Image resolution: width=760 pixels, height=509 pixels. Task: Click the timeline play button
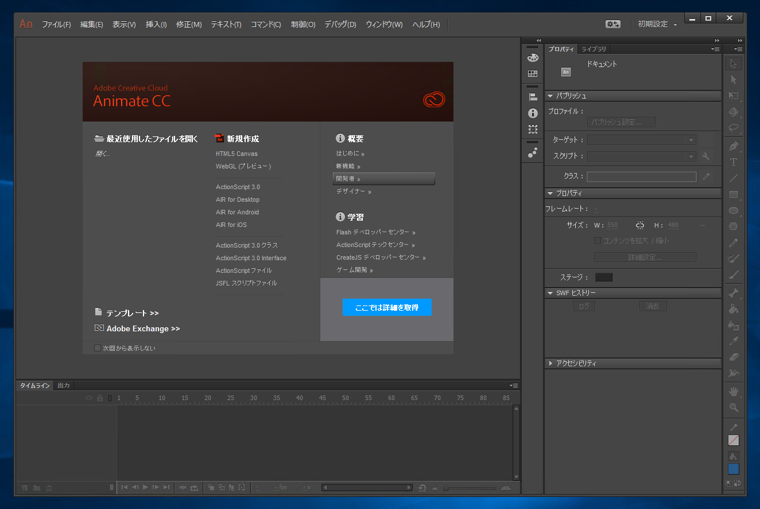(145, 487)
